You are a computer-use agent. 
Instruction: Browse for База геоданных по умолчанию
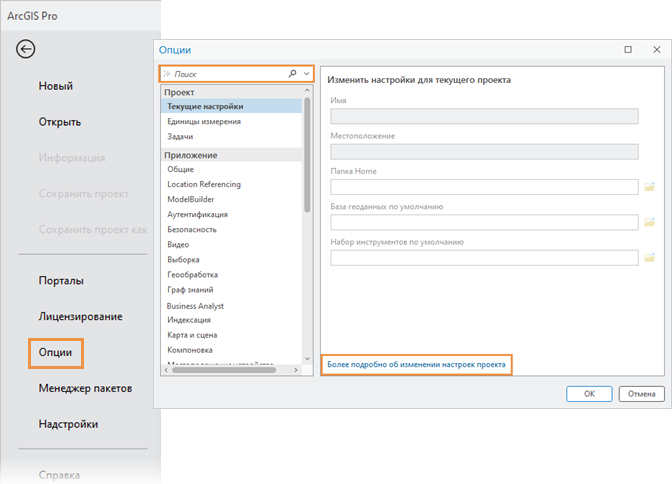[x=650, y=222]
